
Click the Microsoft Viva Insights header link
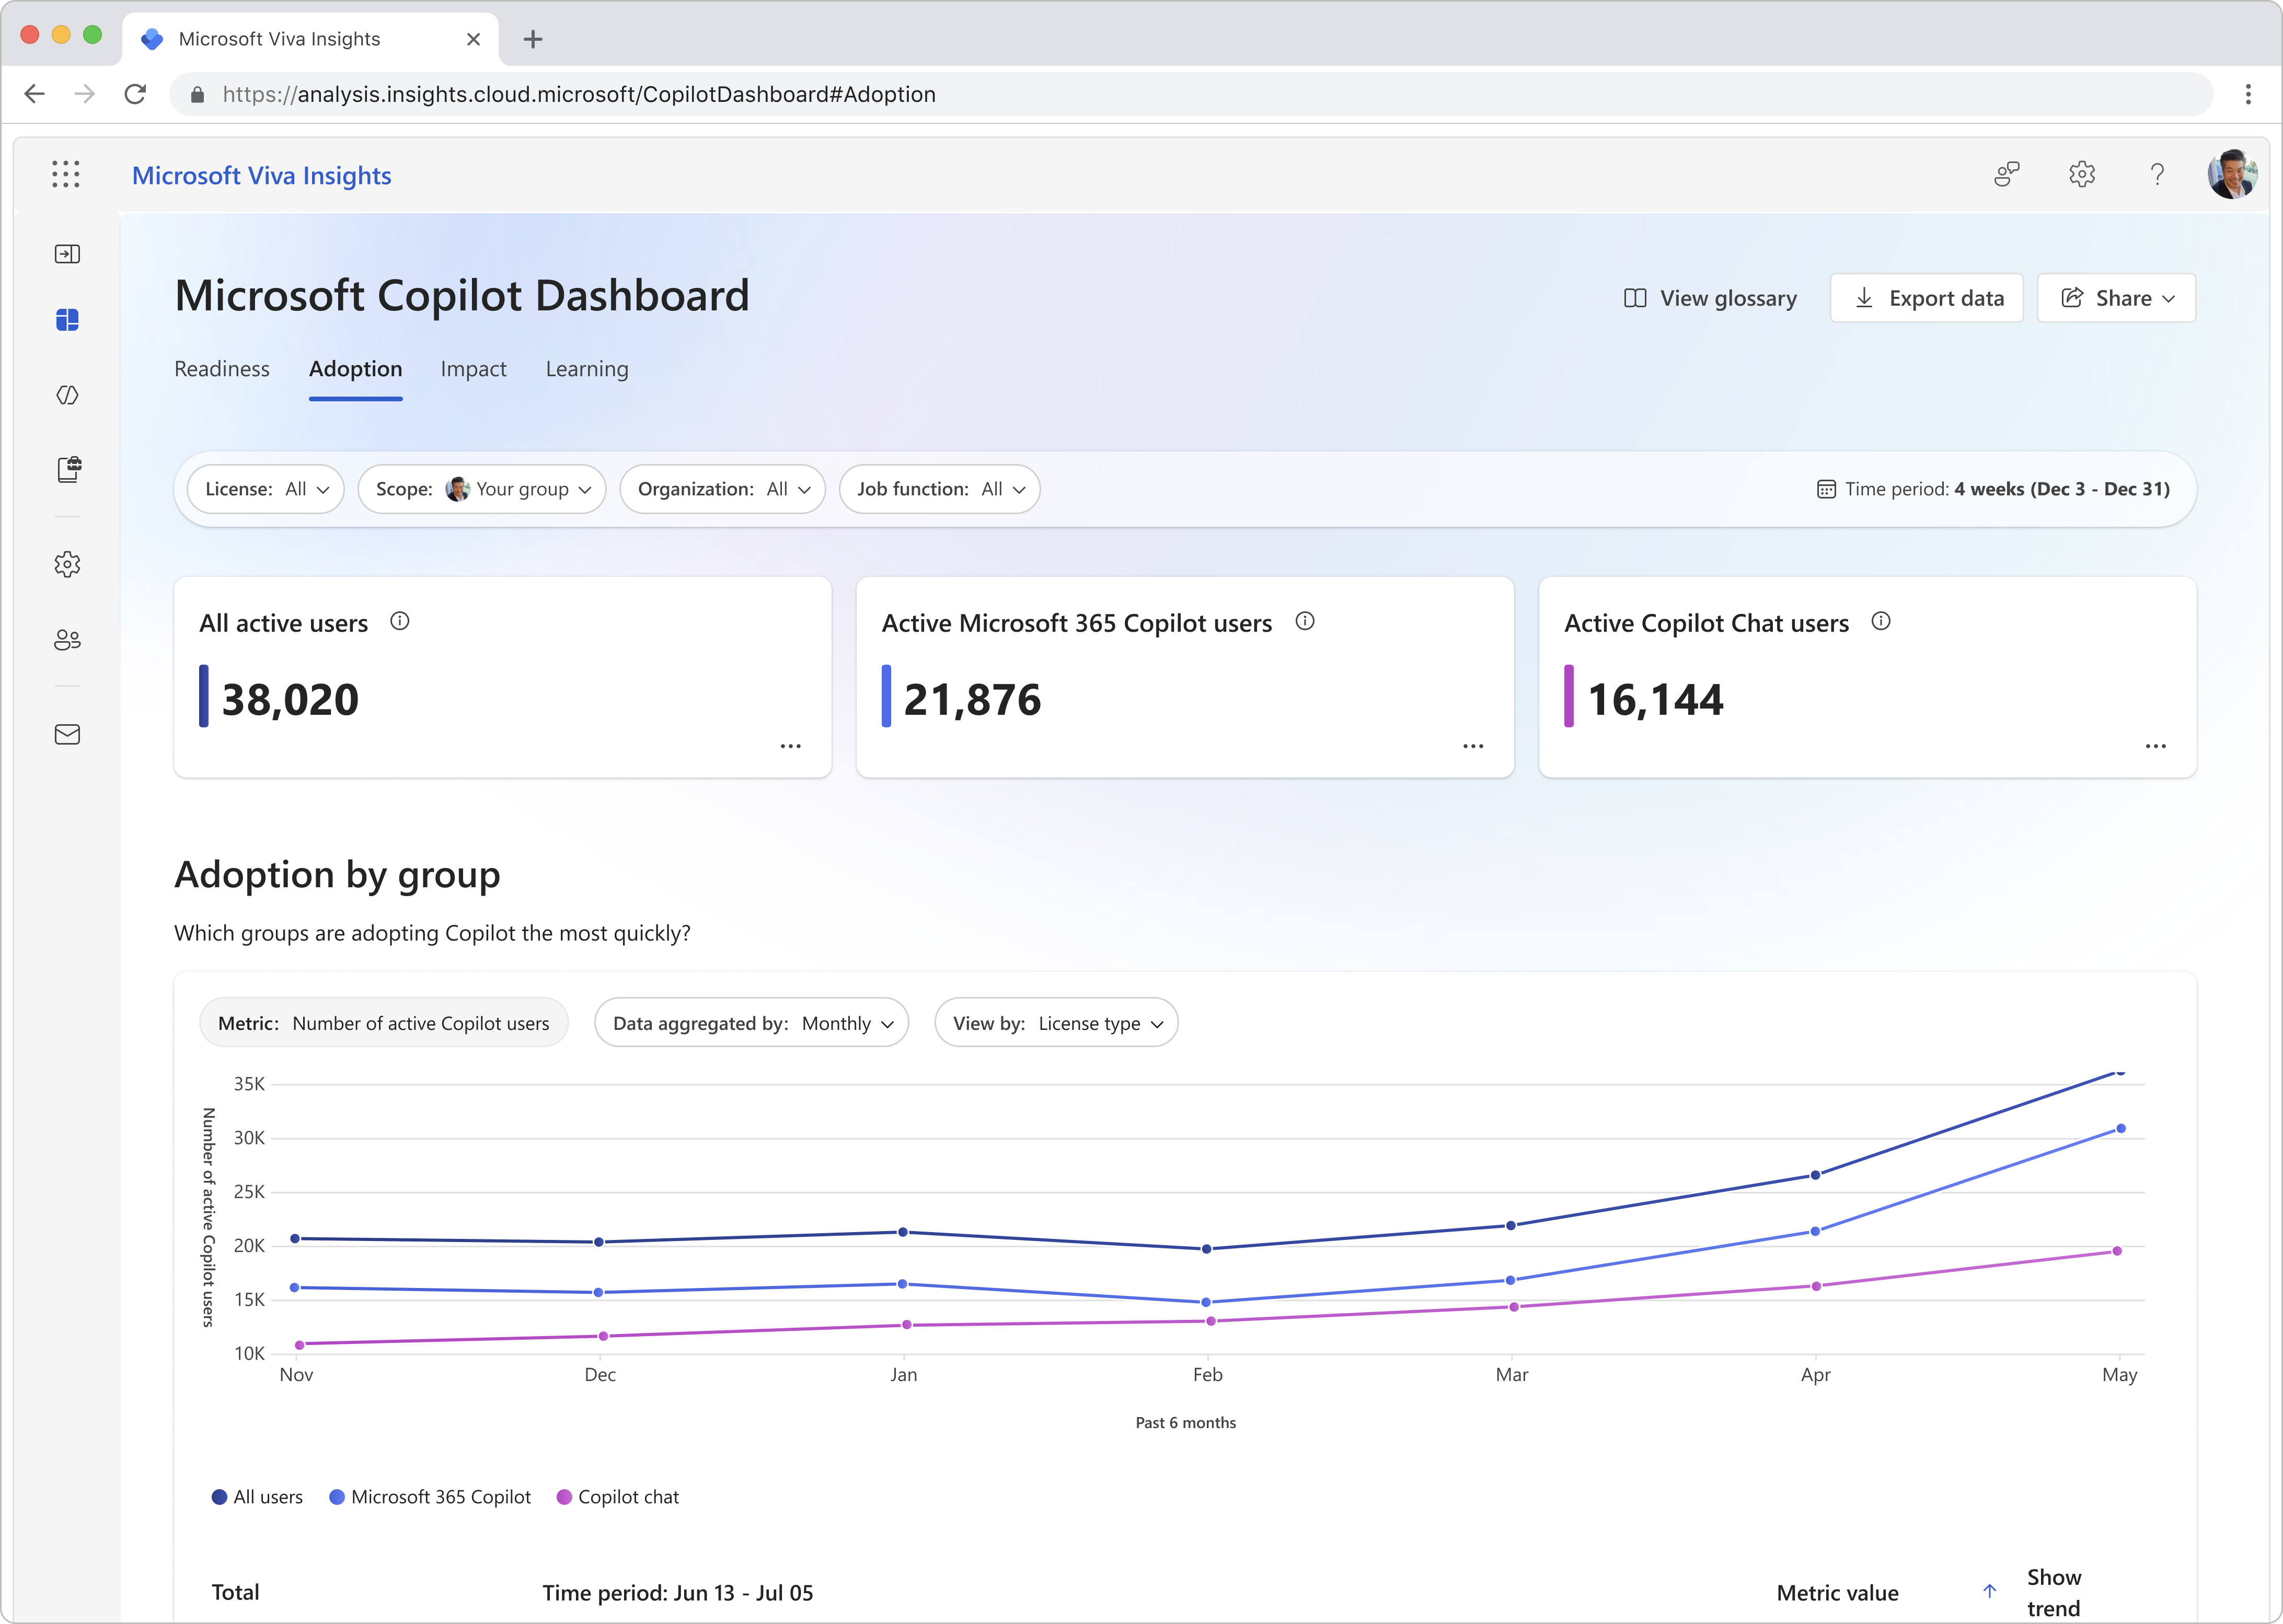[x=262, y=175]
